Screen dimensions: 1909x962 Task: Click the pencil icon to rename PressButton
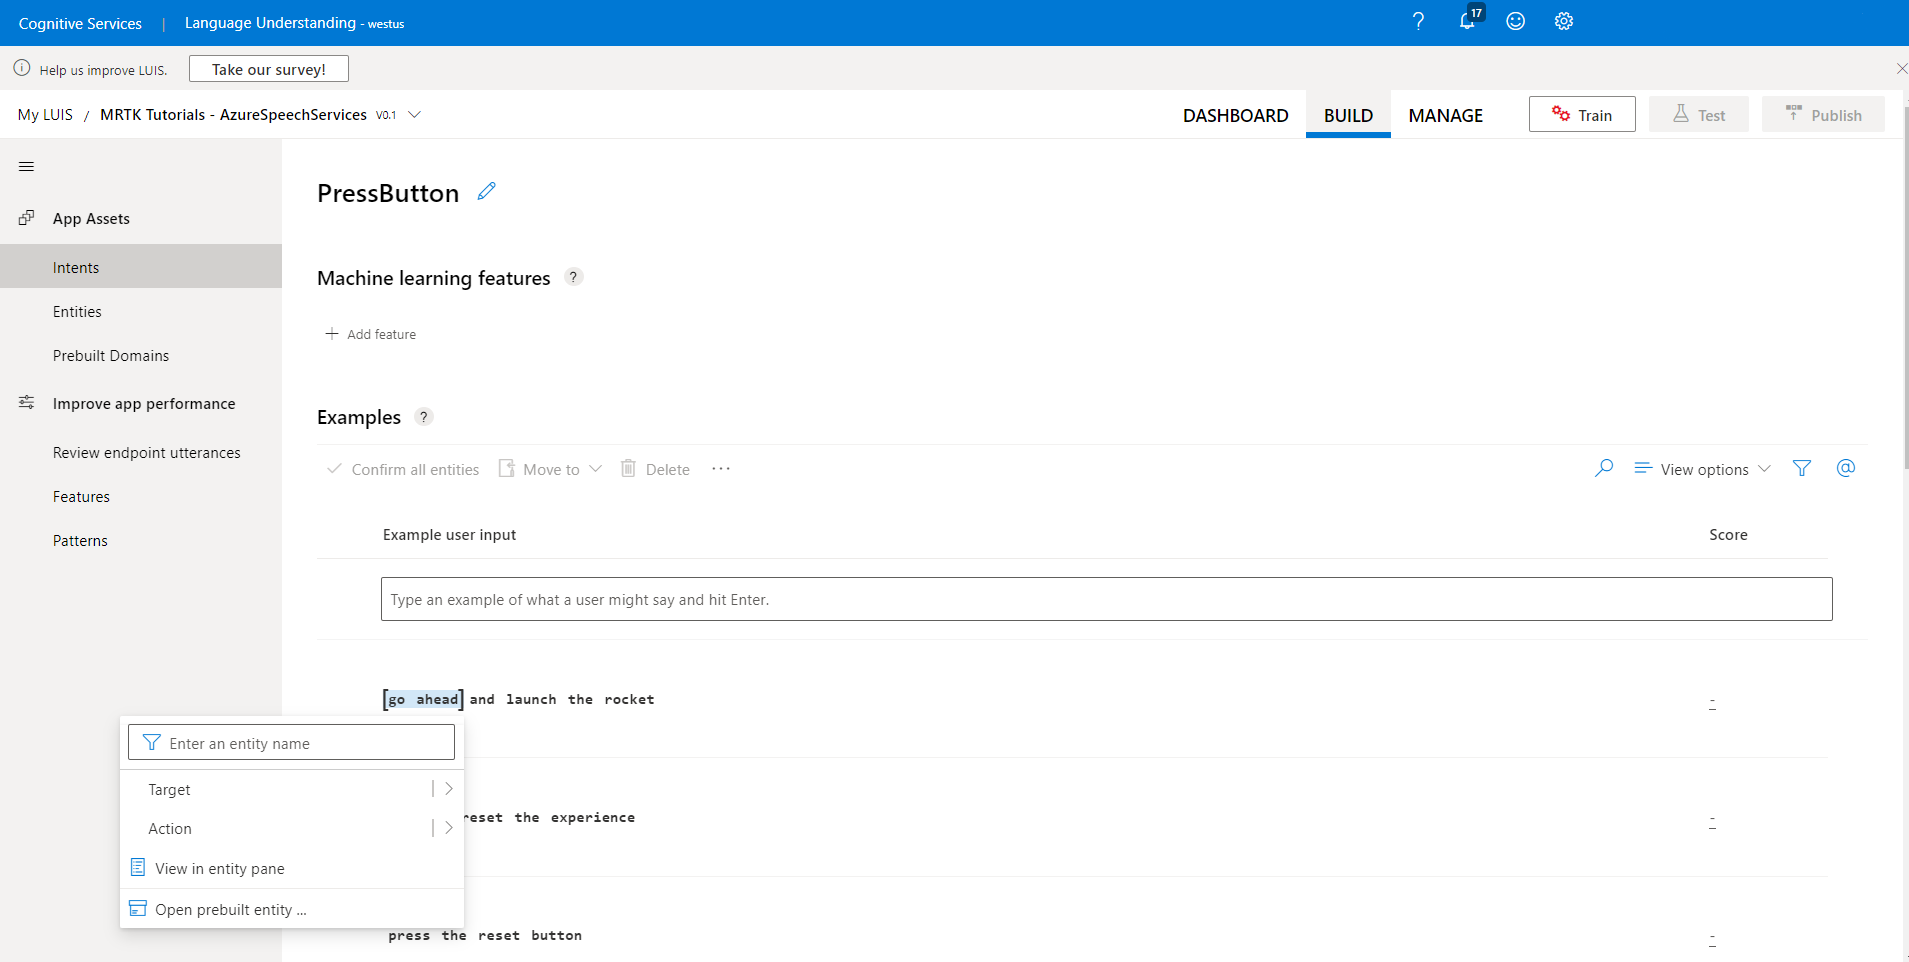point(487,191)
